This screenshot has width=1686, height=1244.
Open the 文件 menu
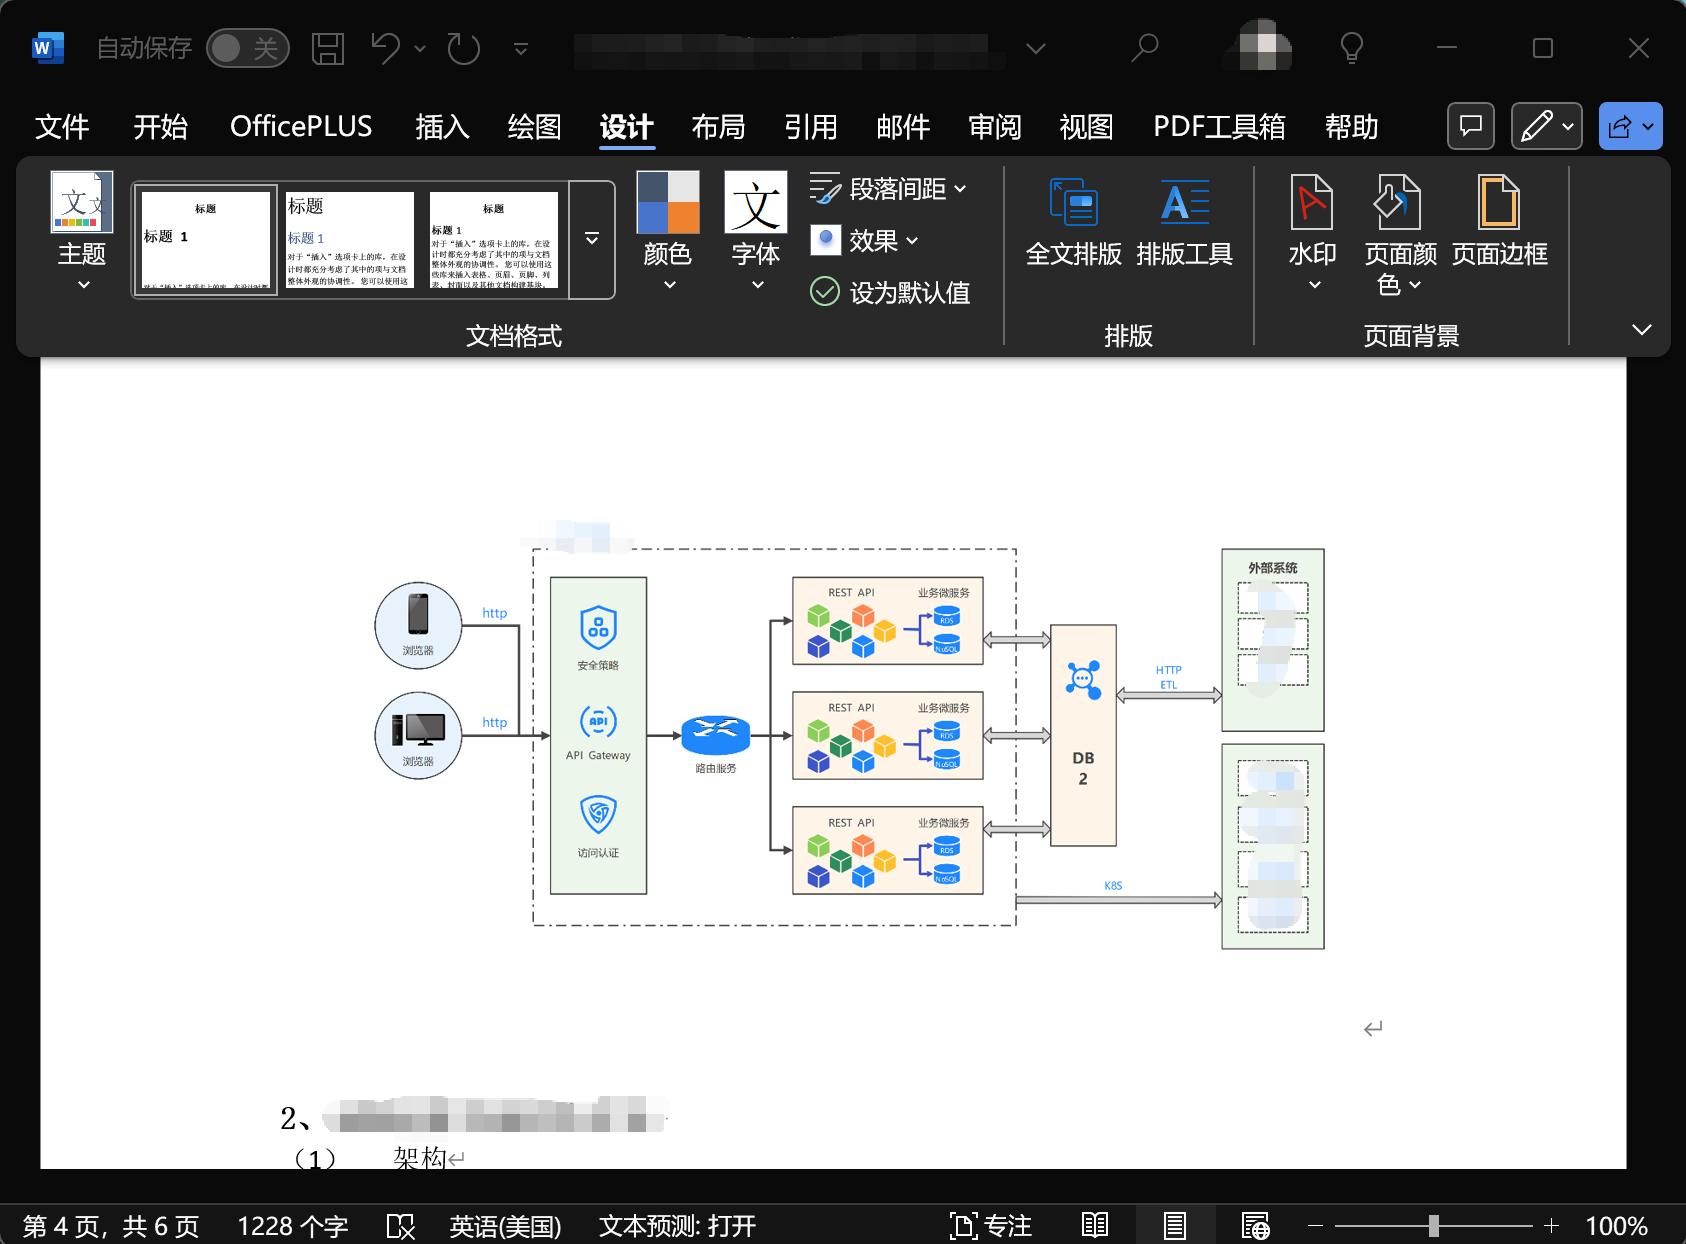[x=62, y=127]
